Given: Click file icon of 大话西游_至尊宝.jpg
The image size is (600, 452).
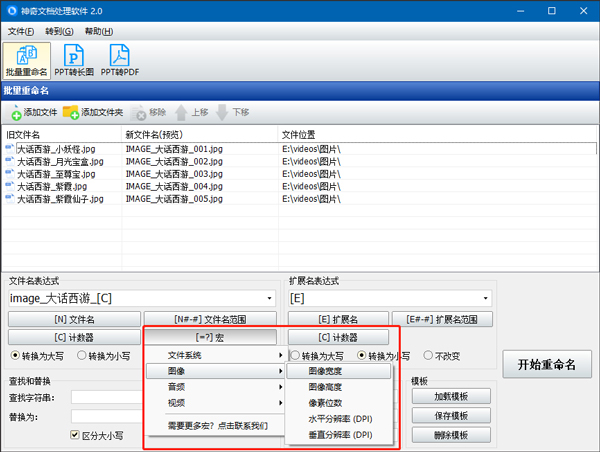Looking at the screenshot, I should coord(10,174).
